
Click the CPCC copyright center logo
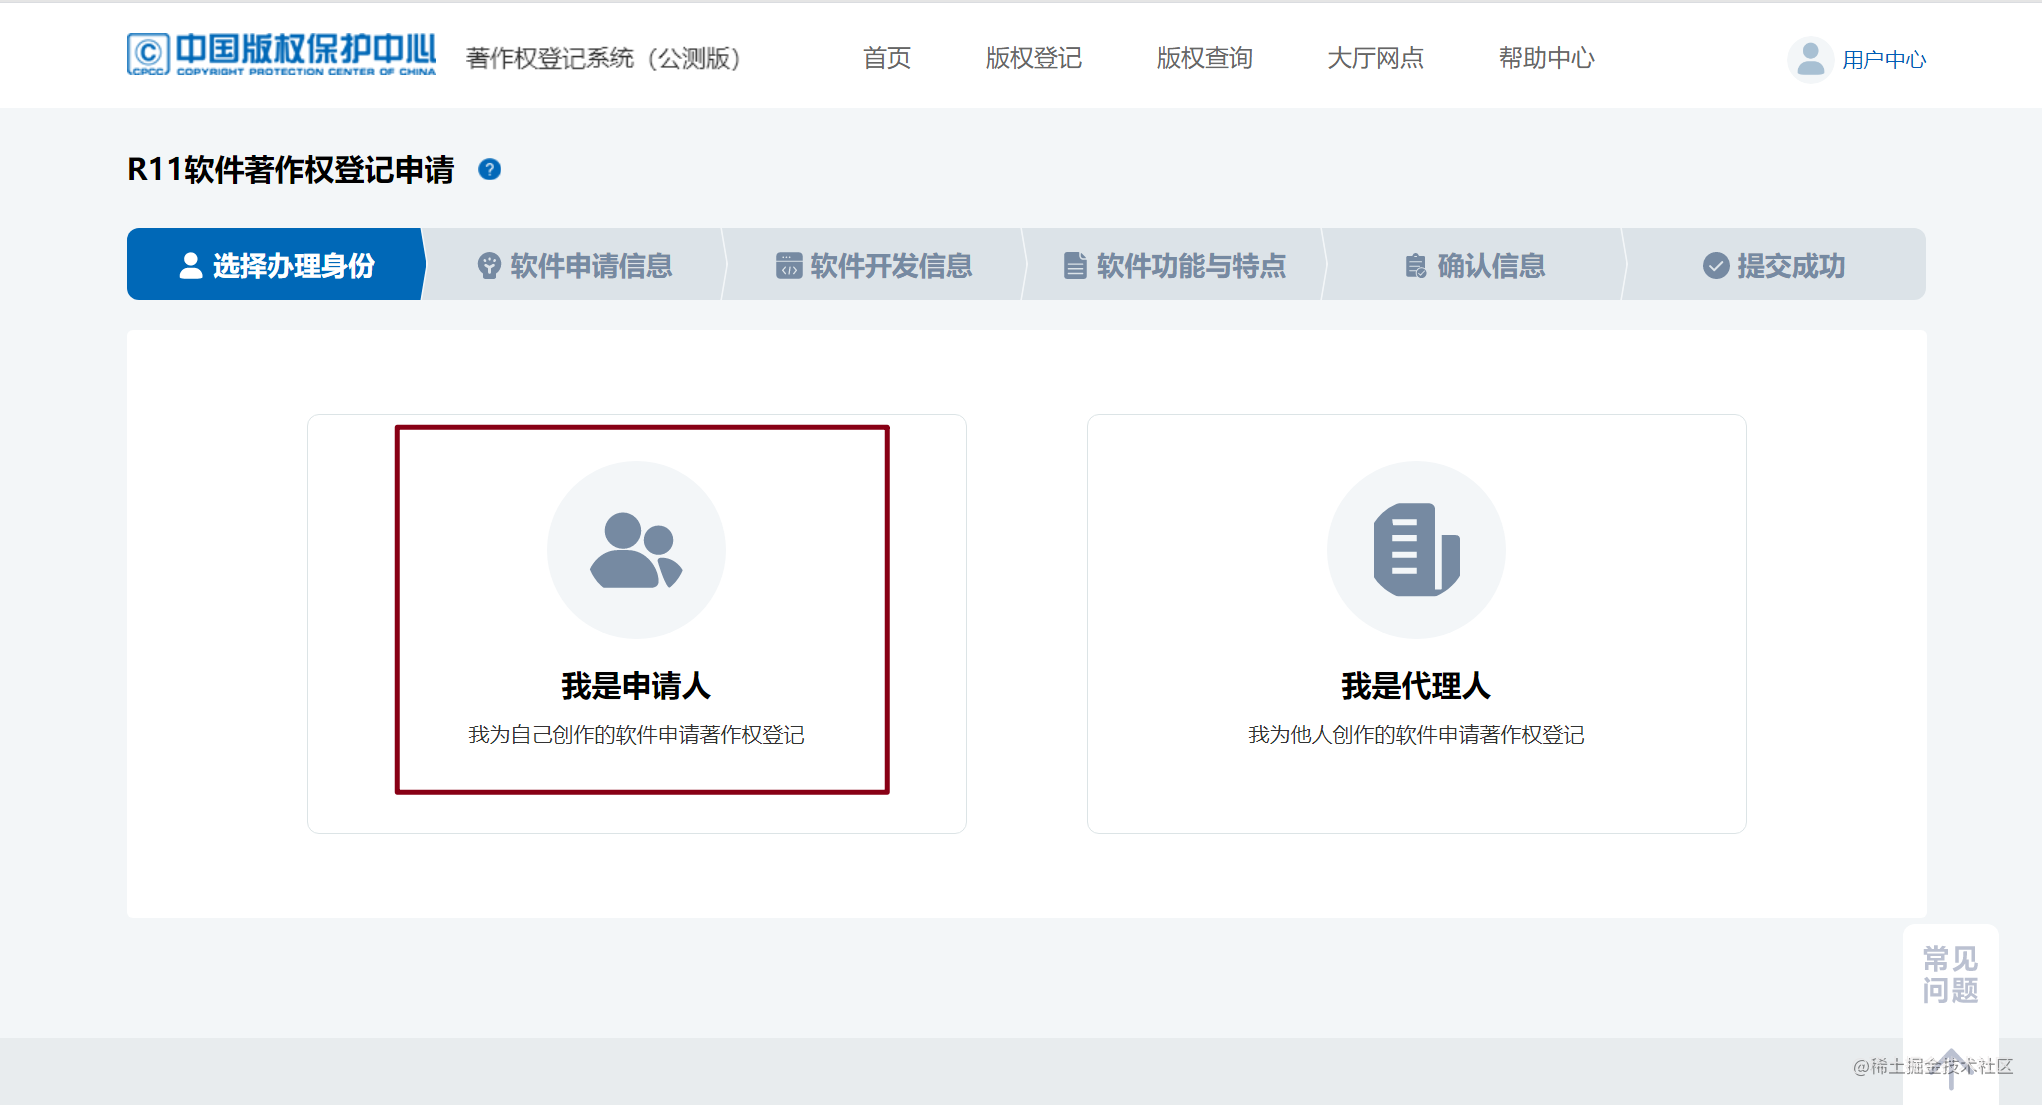[281, 55]
